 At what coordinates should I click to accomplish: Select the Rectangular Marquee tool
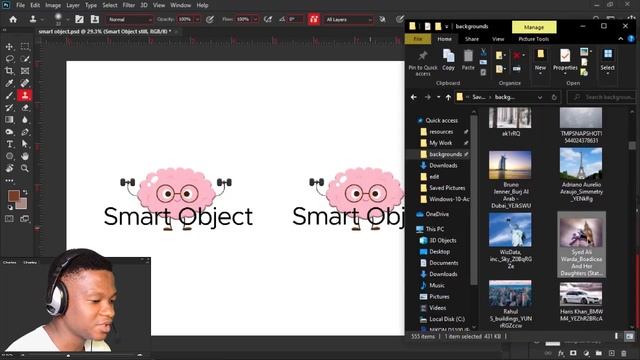(25, 47)
